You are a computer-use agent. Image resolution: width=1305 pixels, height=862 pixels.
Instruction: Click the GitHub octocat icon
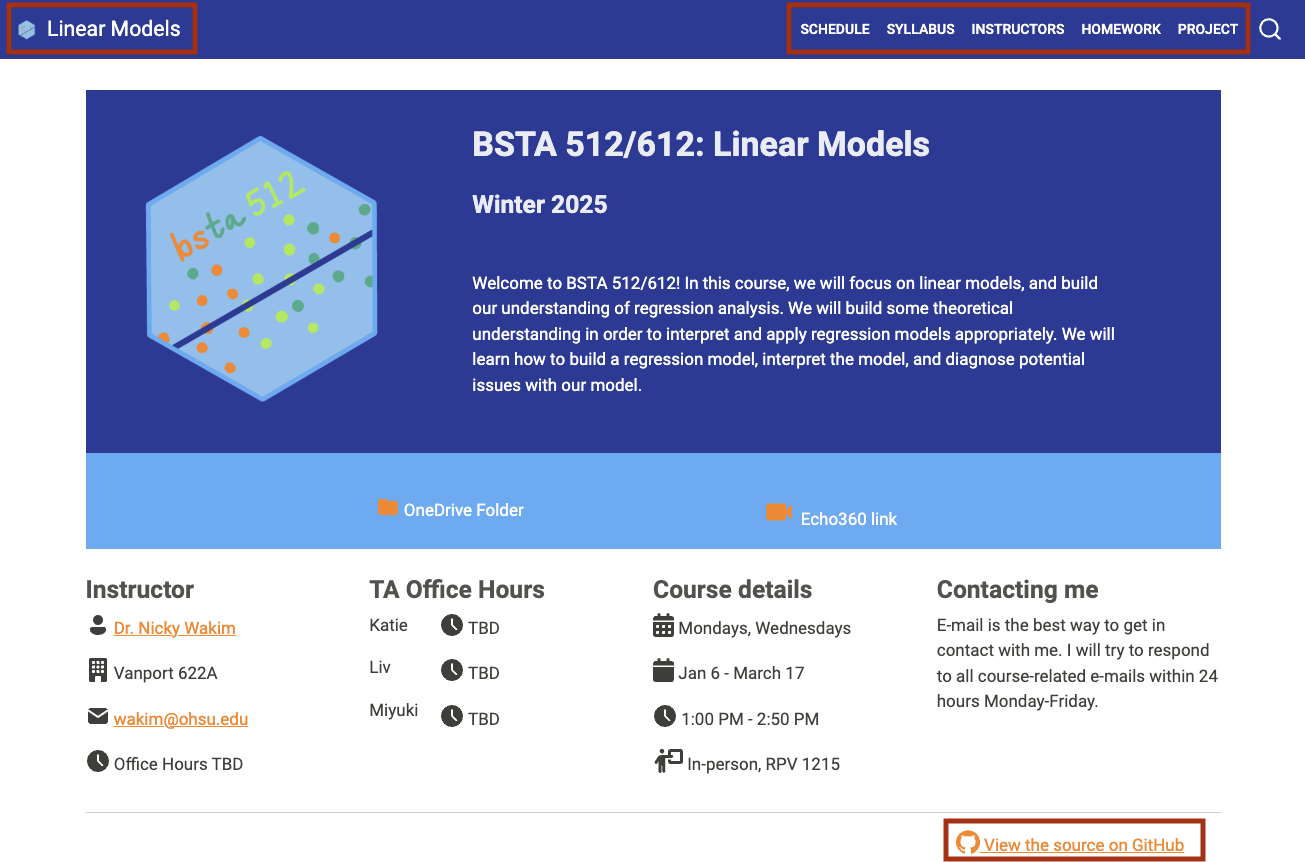click(967, 842)
